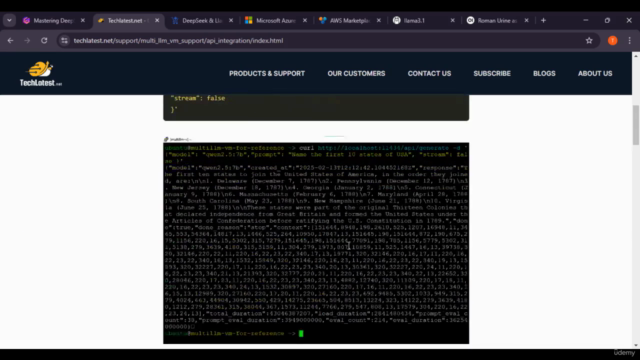The width and height of the screenshot is (640, 360).
Task: Open About Us page
Action: [x=595, y=73]
